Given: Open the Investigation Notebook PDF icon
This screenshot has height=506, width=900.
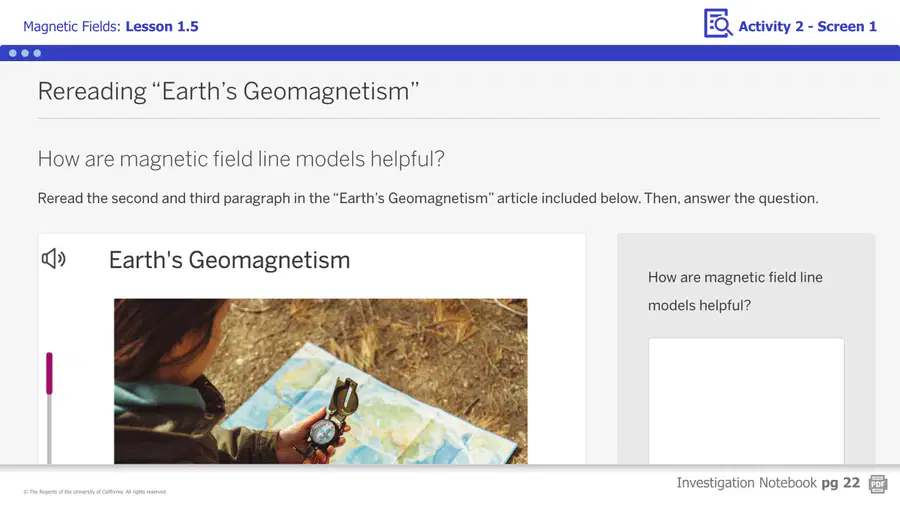Looking at the screenshot, I should point(878,484).
